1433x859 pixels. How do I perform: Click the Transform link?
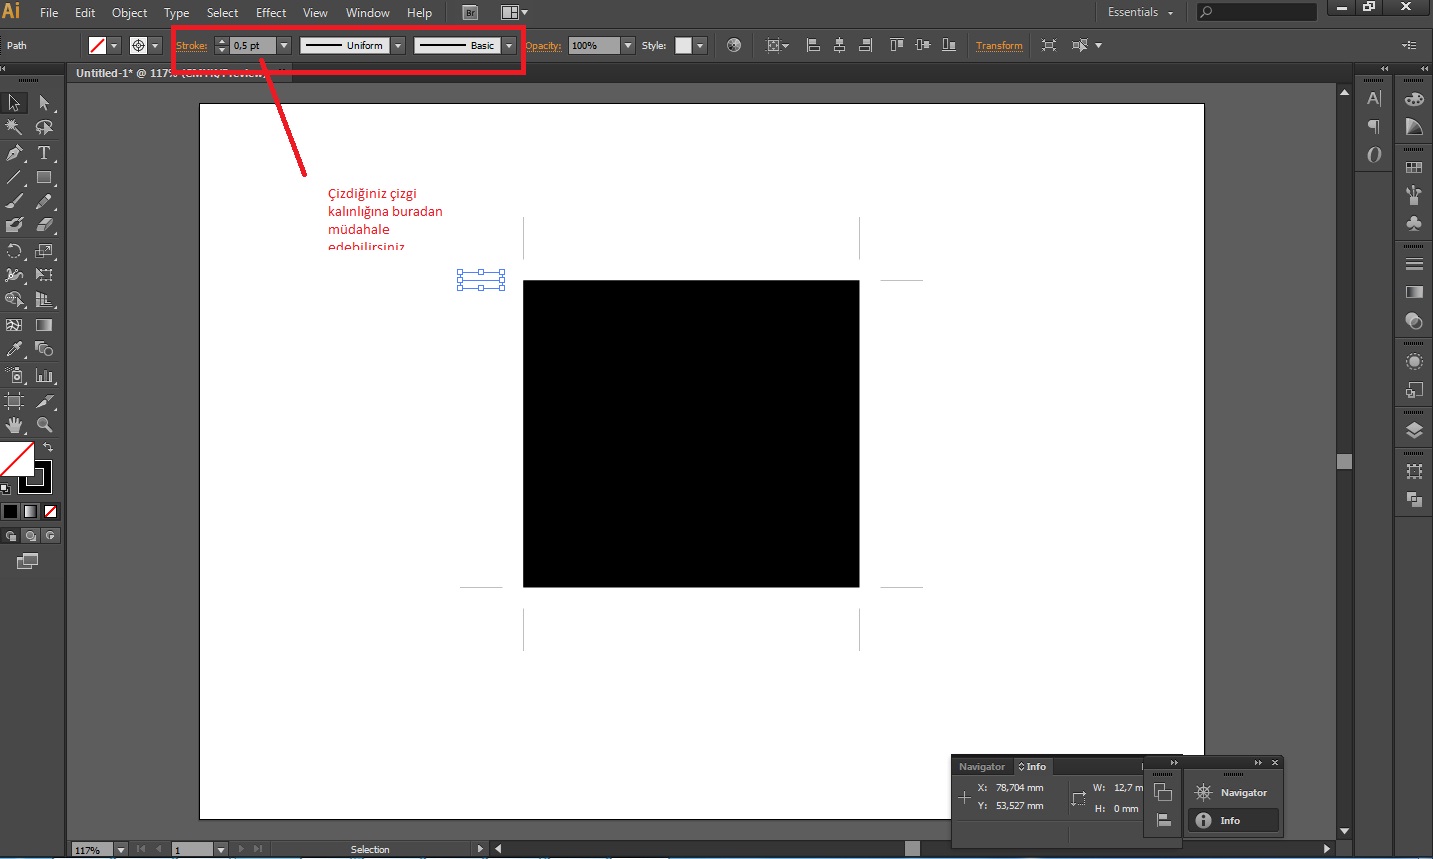tap(999, 46)
